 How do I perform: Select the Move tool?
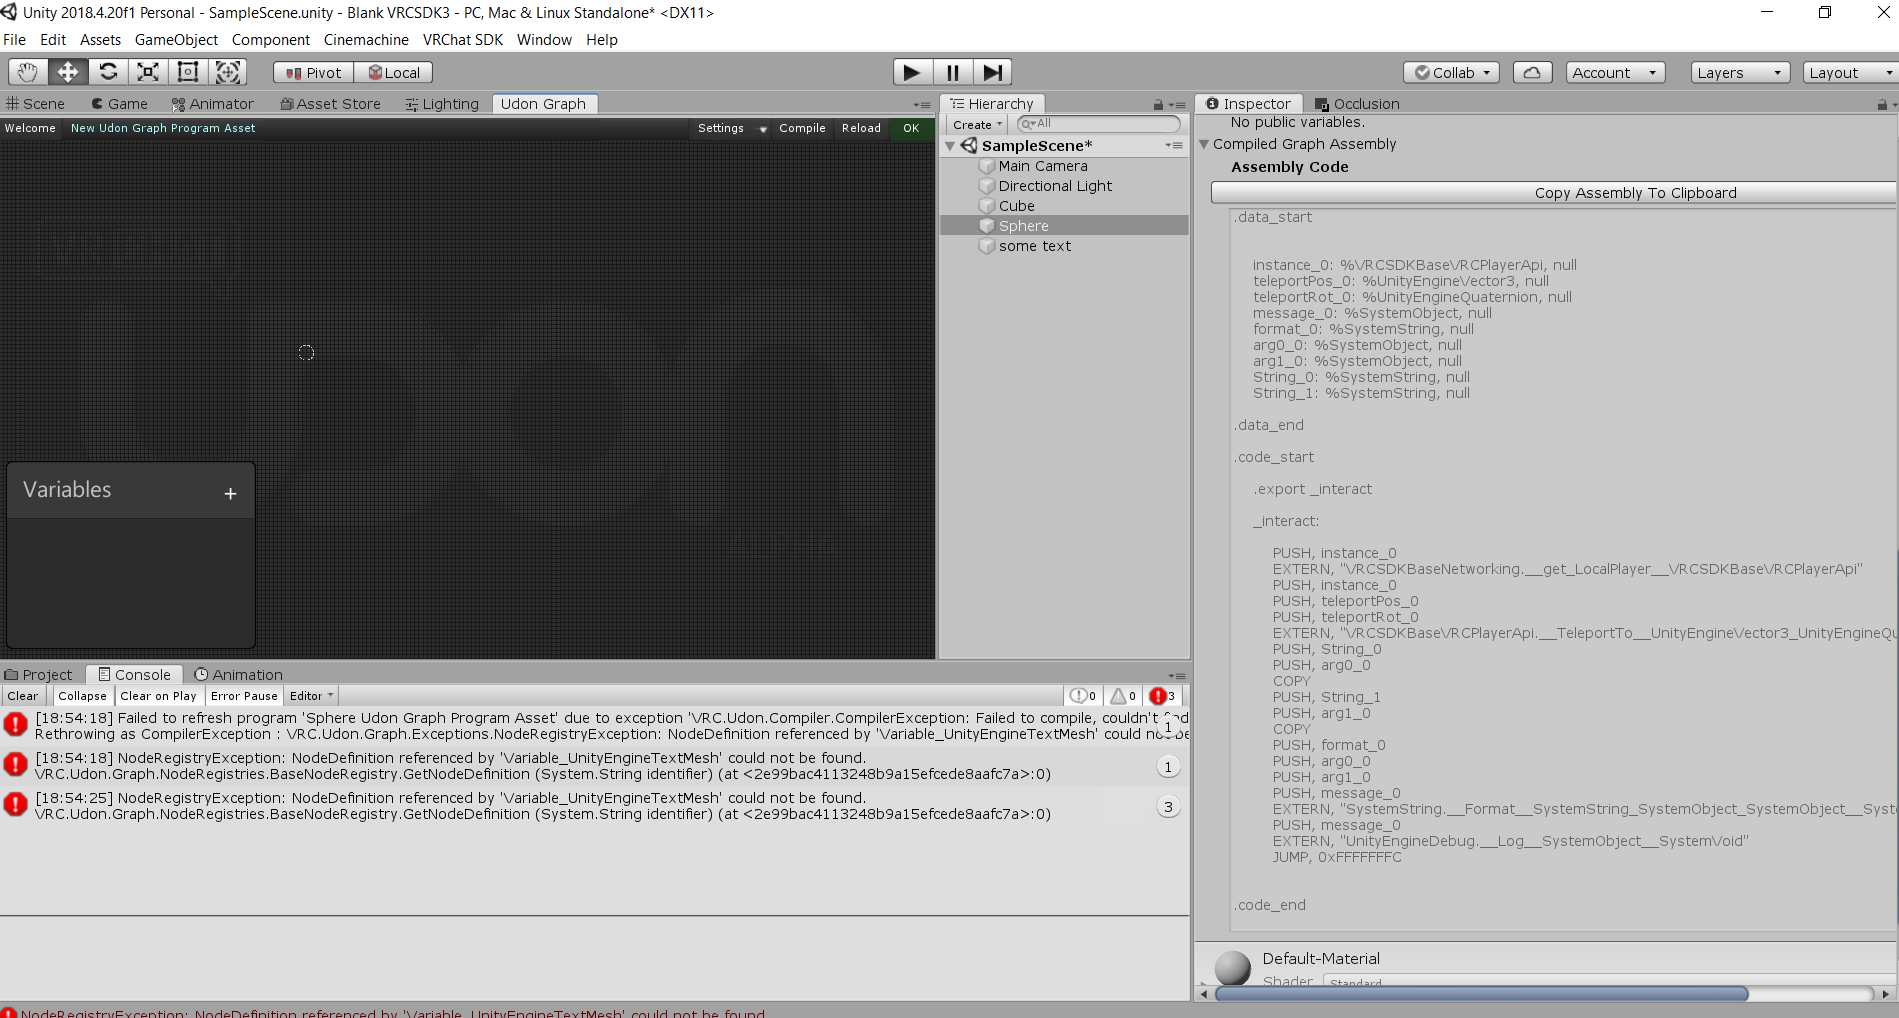[x=68, y=72]
